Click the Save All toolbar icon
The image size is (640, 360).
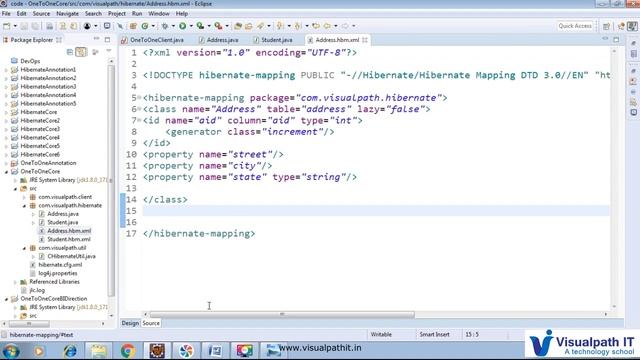point(36,26)
